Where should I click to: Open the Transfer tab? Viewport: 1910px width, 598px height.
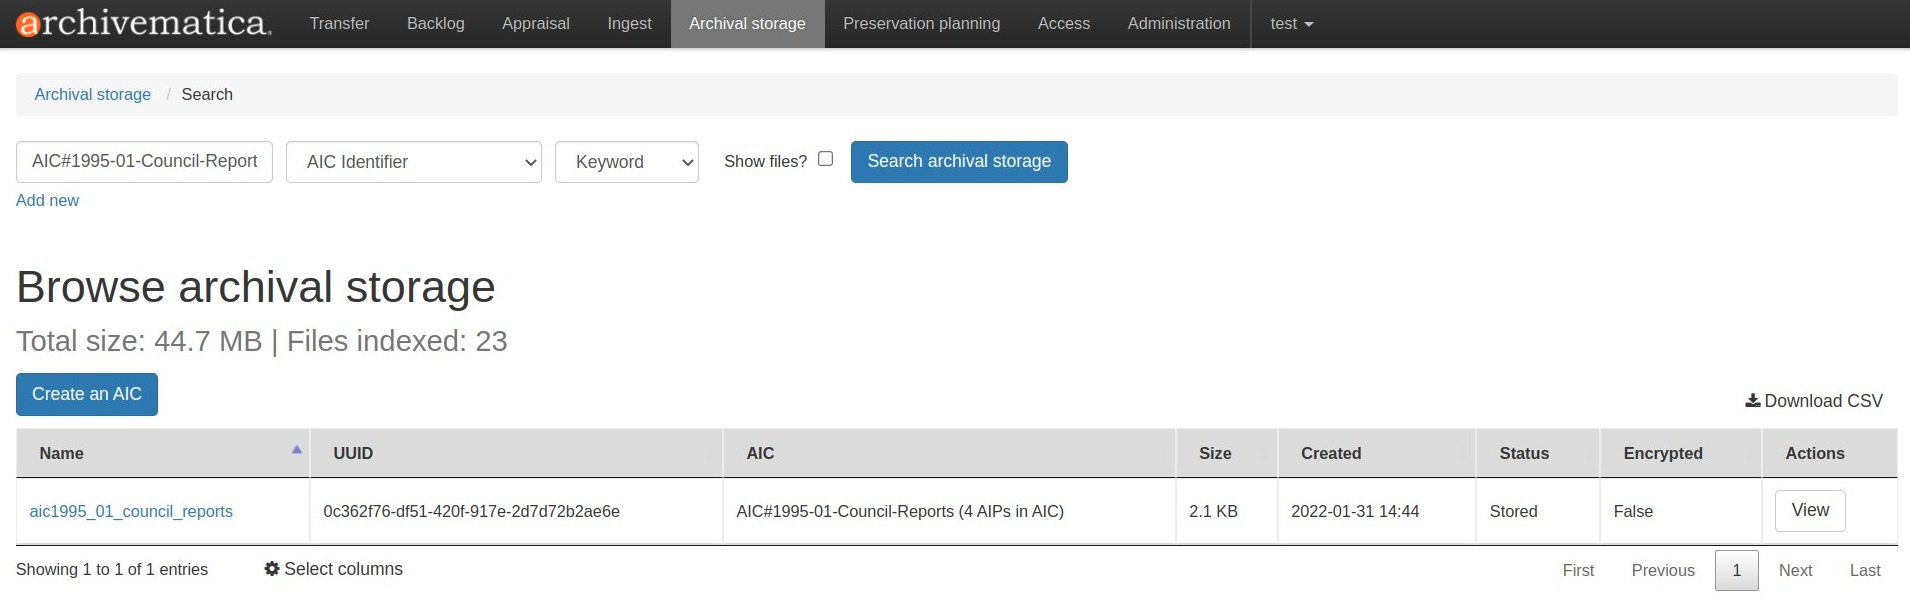coord(339,24)
